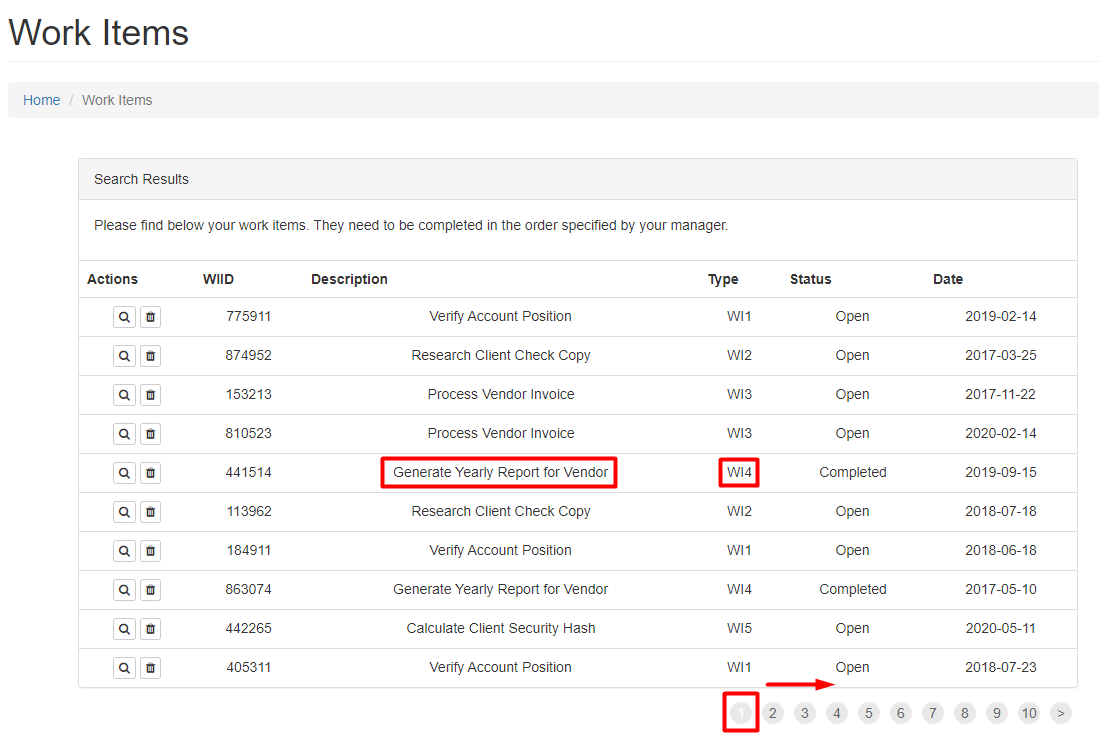Click the 'Work Items' breadcrumb text
Image resolution: width=1099 pixels, height=750 pixels.
[x=117, y=100]
